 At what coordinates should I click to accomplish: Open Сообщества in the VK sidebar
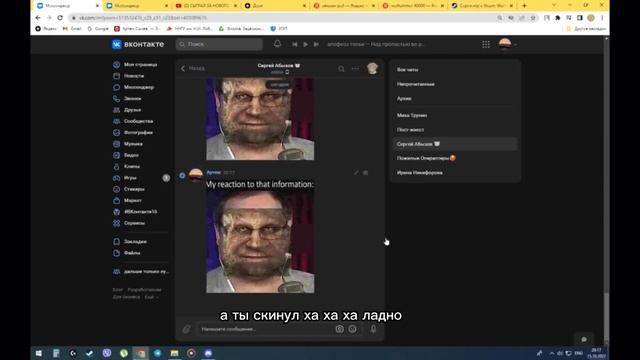(138, 121)
